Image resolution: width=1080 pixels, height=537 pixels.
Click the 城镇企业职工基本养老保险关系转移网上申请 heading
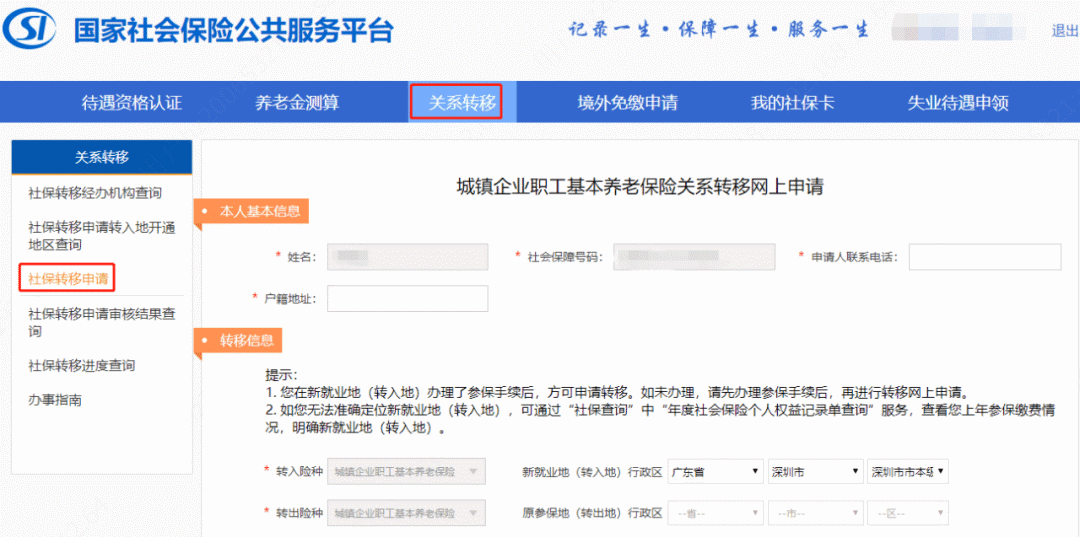(x=641, y=187)
